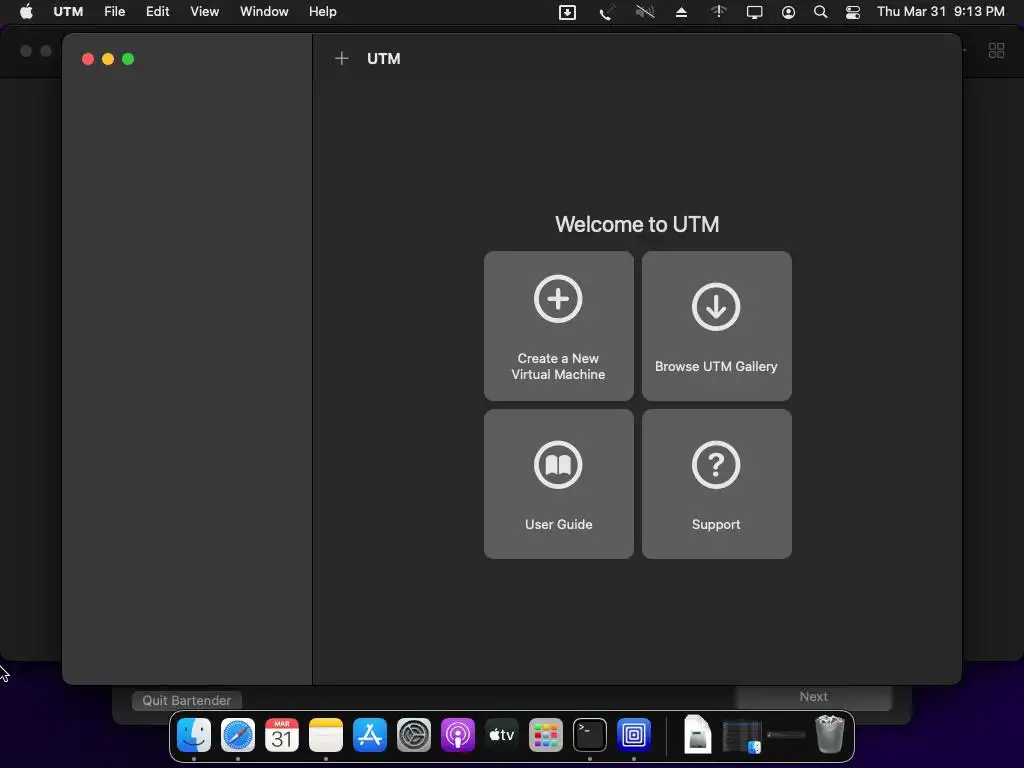Open App Store from the Dock
Image resolution: width=1024 pixels, height=768 pixels.
(x=370, y=735)
